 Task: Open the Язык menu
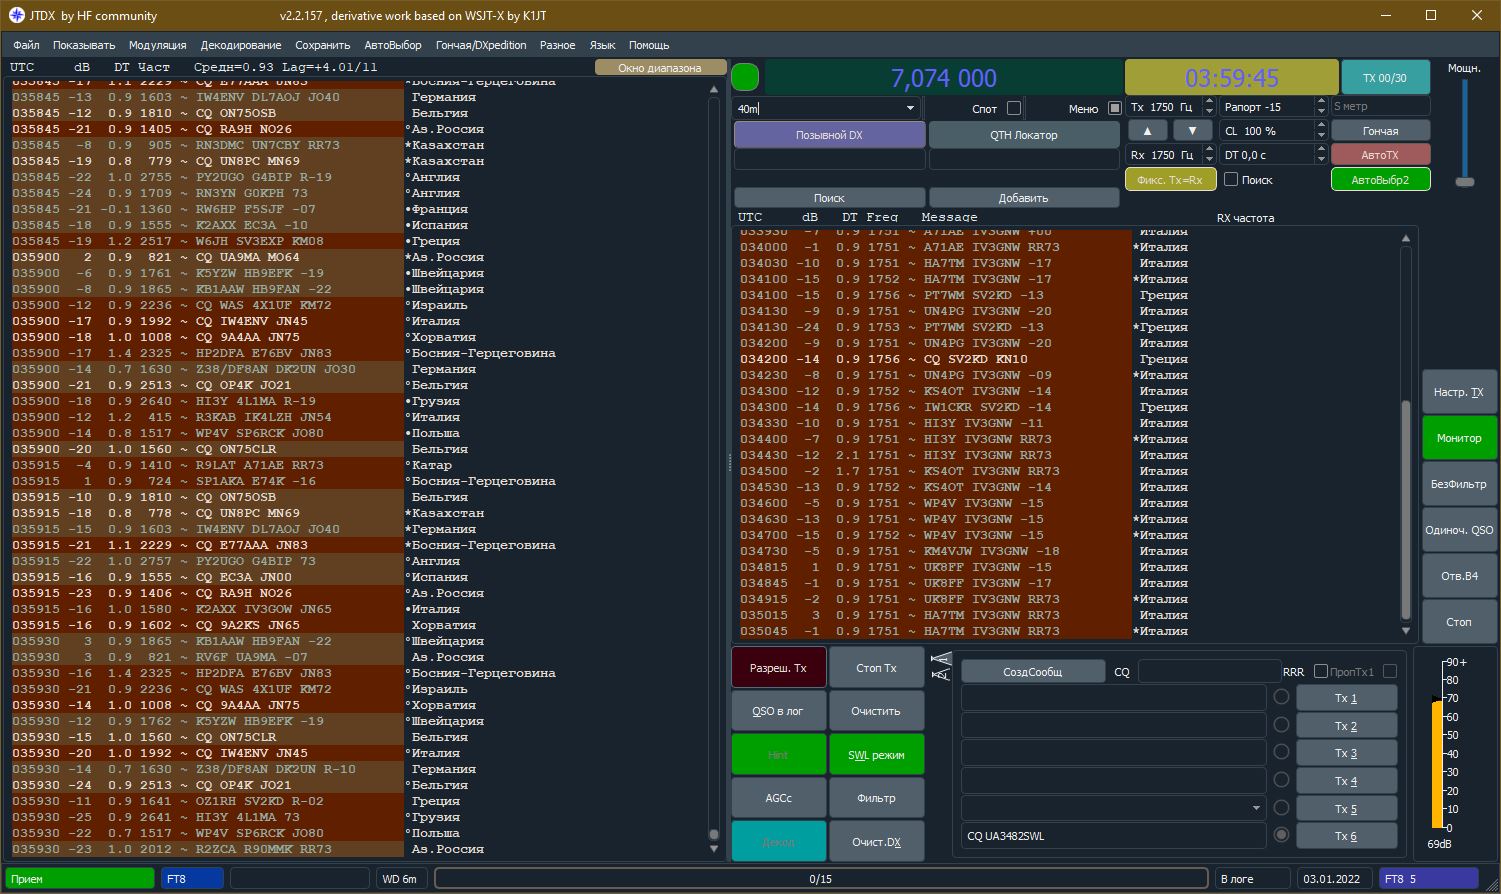point(603,45)
